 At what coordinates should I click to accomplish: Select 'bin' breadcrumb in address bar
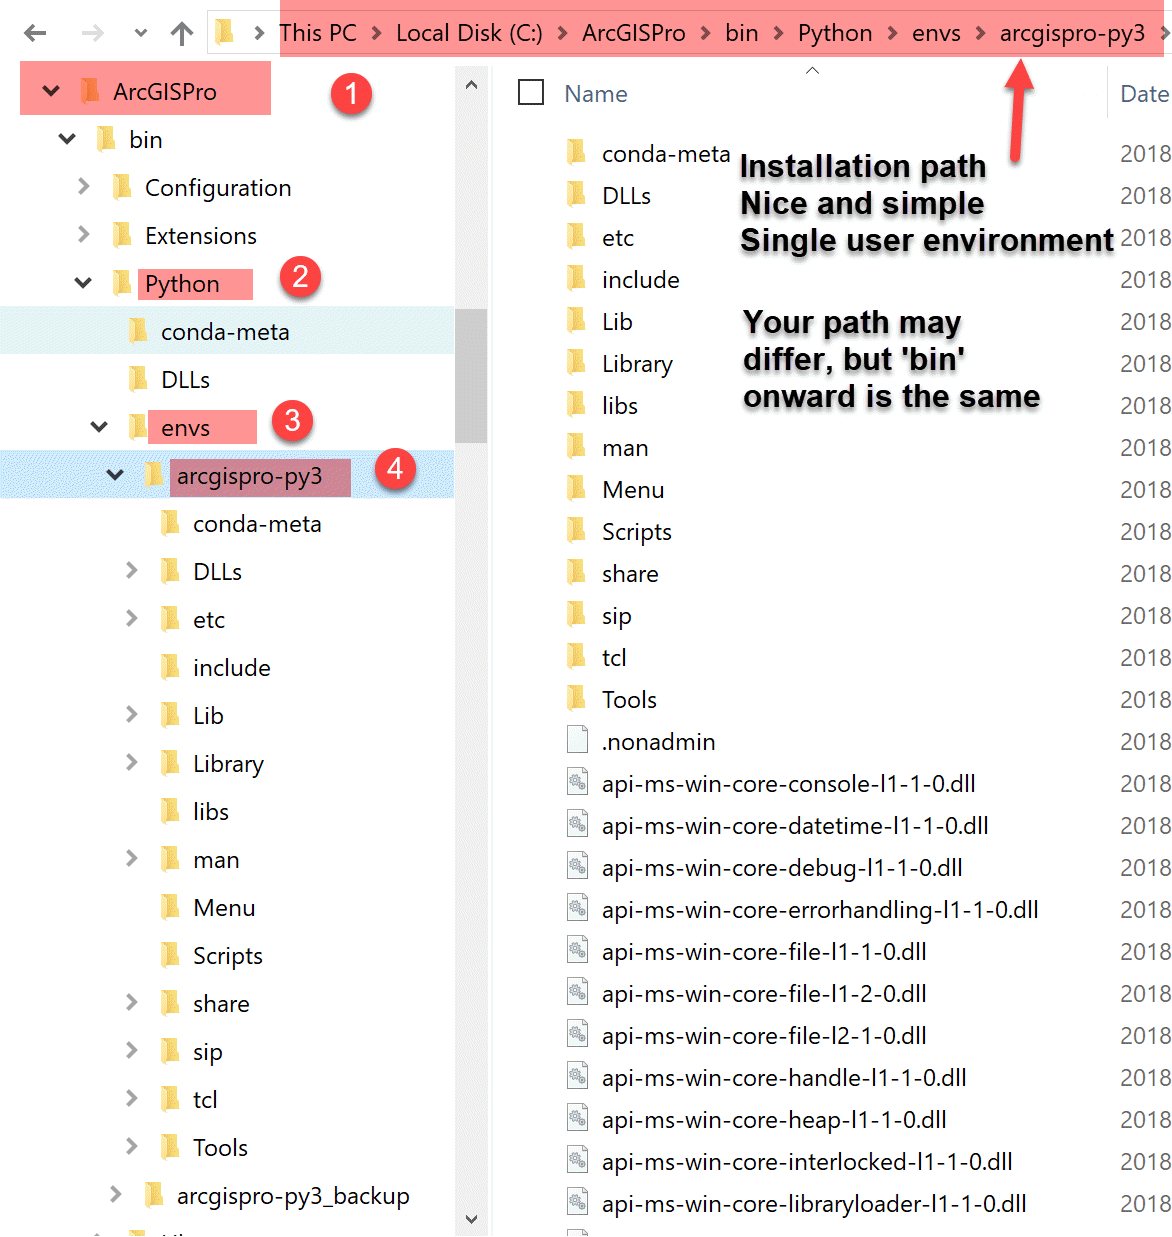[x=742, y=33]
